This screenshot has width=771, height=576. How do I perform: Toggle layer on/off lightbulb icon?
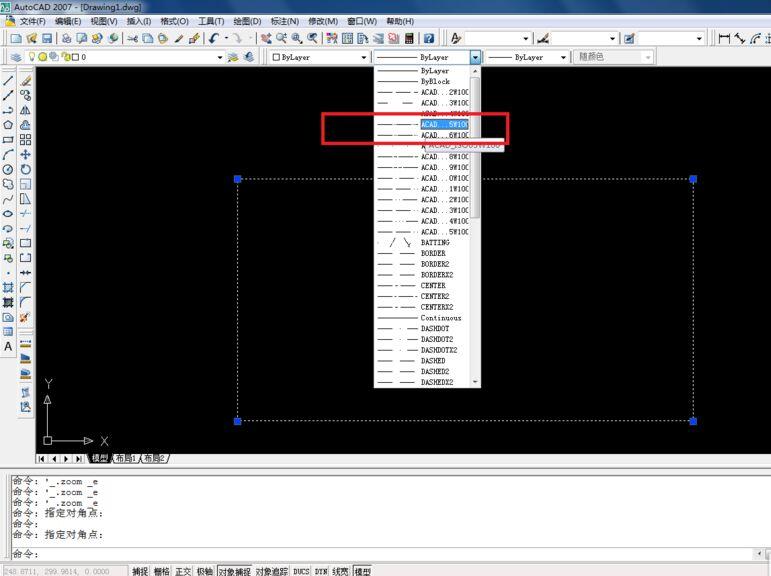(32, 57)
